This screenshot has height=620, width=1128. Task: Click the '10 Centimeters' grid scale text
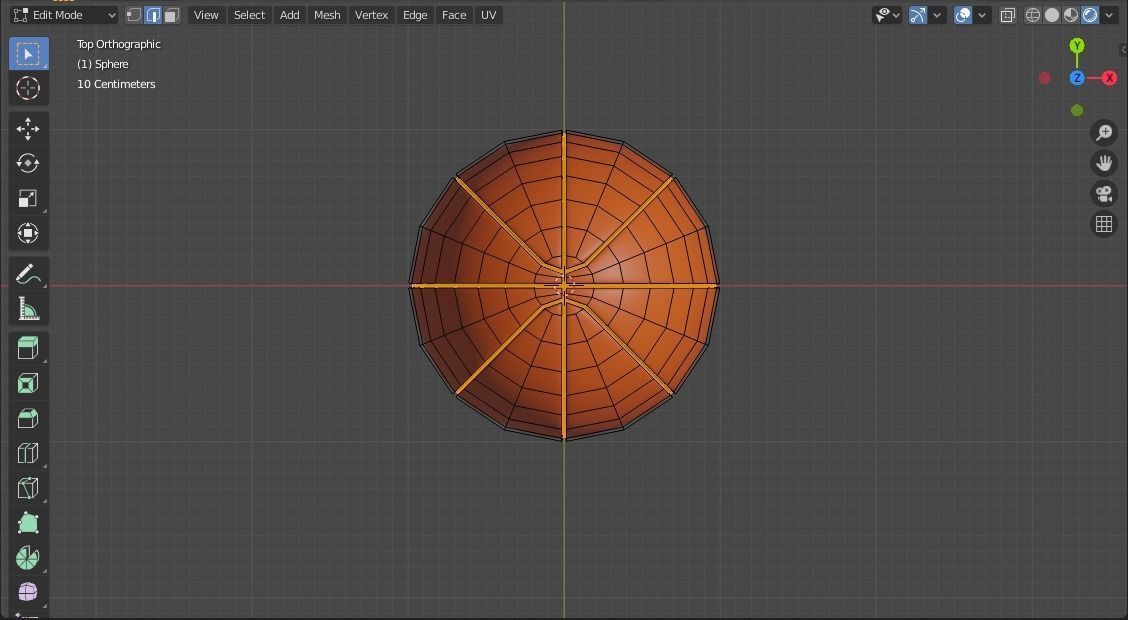[116, 84]
